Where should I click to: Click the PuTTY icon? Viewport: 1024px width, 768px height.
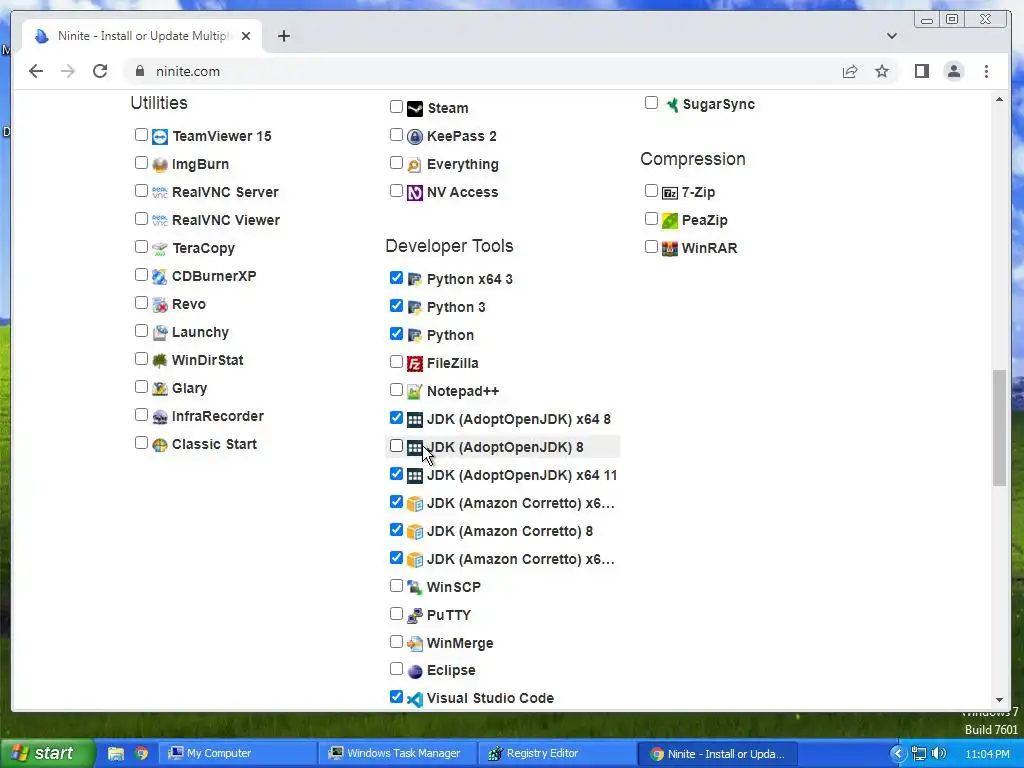(415, 615)
